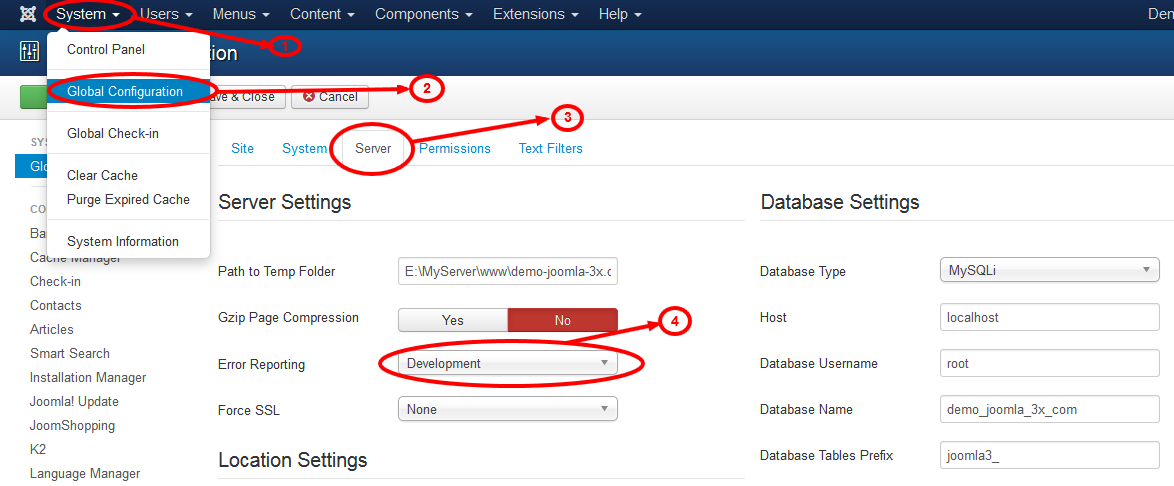Open the Error Reporting dropdown
This screenshot has height=486, width=1174.
(507, 364)
